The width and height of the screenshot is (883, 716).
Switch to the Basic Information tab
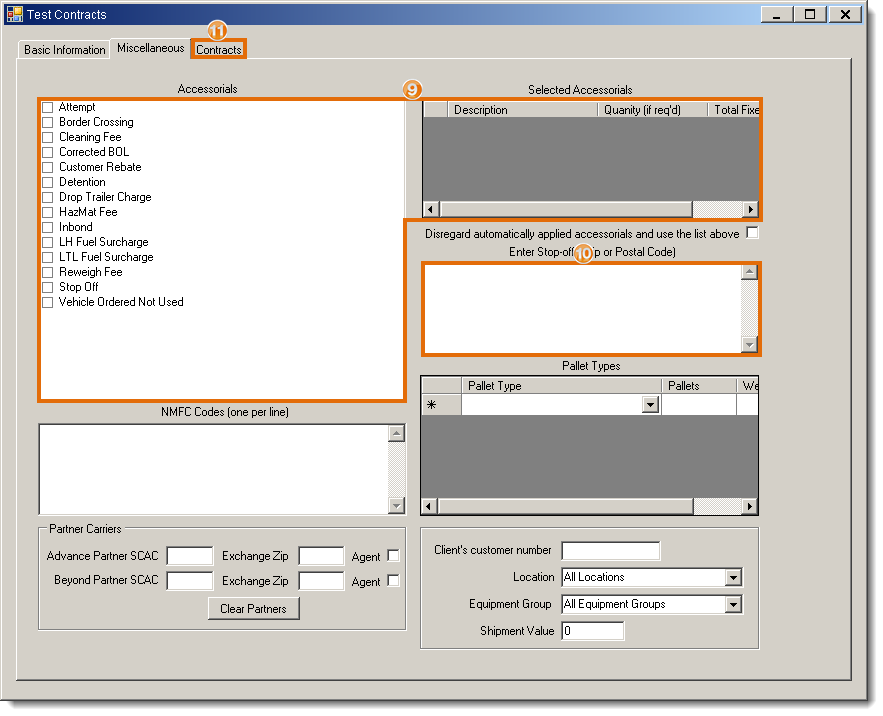pos(65,50)
